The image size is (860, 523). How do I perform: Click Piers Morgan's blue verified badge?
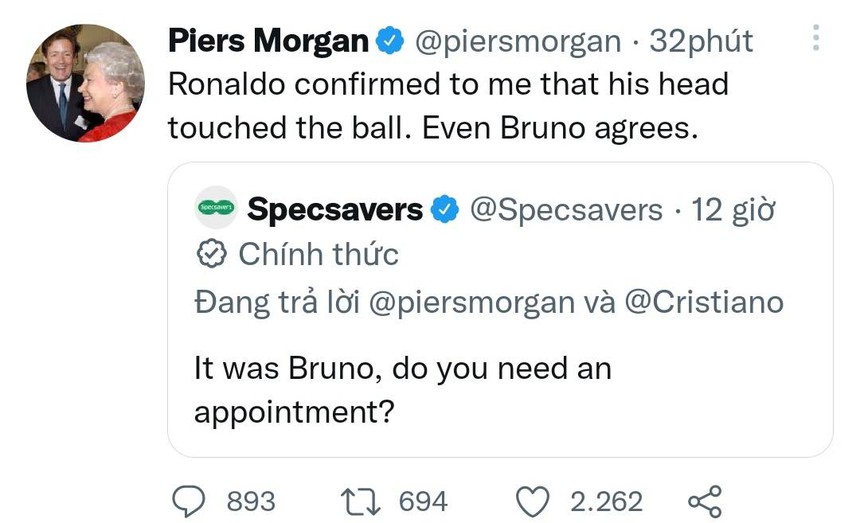point(389,41)
